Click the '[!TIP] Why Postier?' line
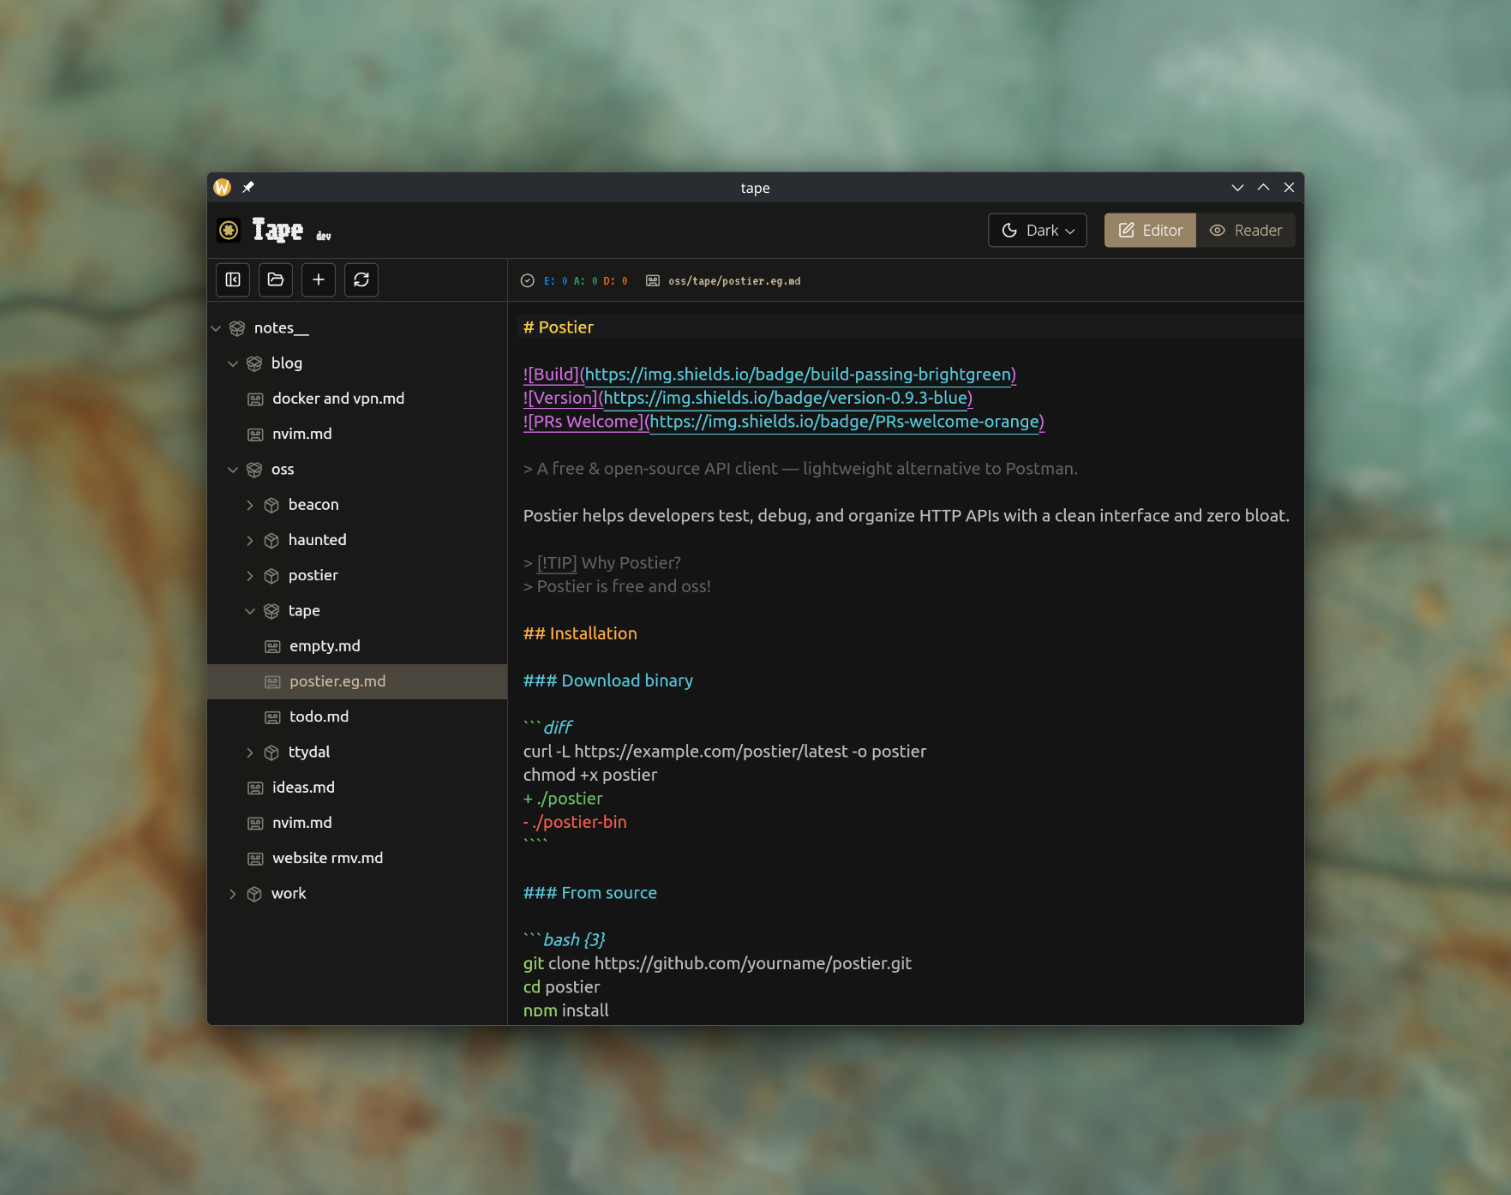 coord(602,563)
